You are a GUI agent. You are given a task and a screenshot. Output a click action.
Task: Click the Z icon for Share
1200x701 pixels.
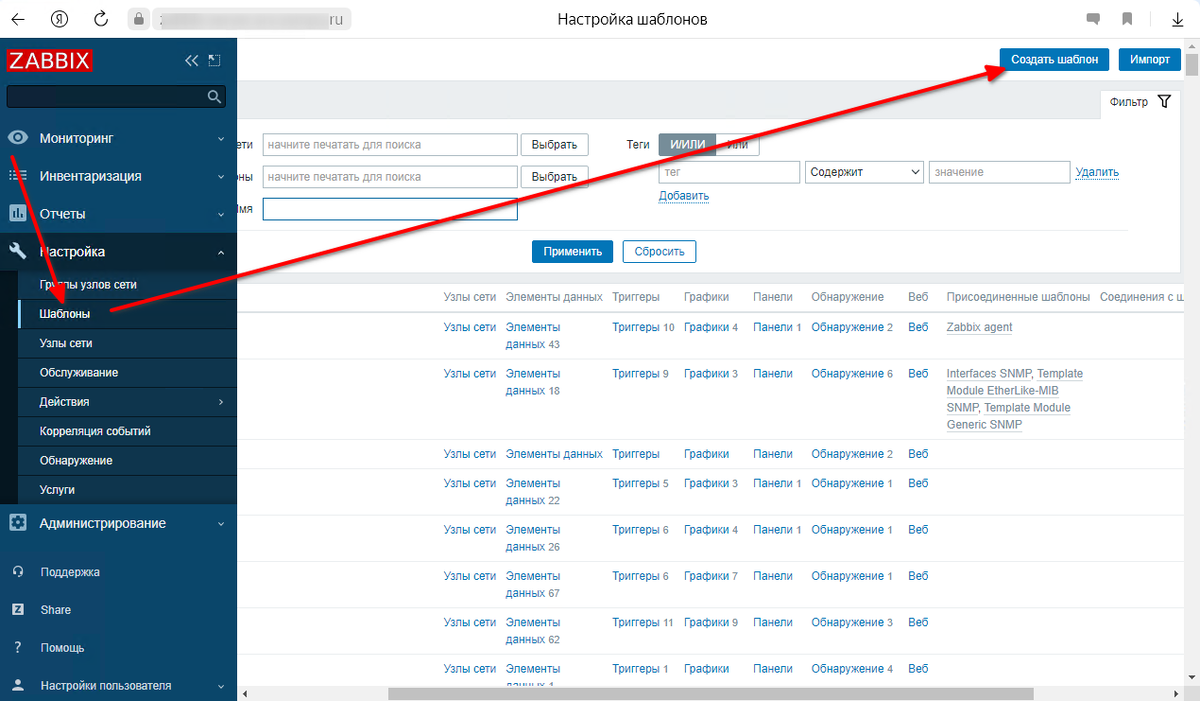tap(17, 609)
